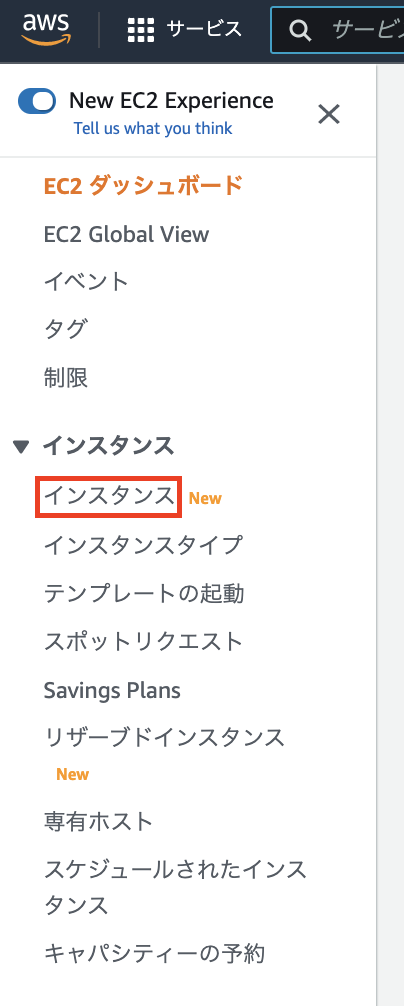
Task: Close the EC2 navigation panel
Action: pyautogui.click(x=329, y=115)
